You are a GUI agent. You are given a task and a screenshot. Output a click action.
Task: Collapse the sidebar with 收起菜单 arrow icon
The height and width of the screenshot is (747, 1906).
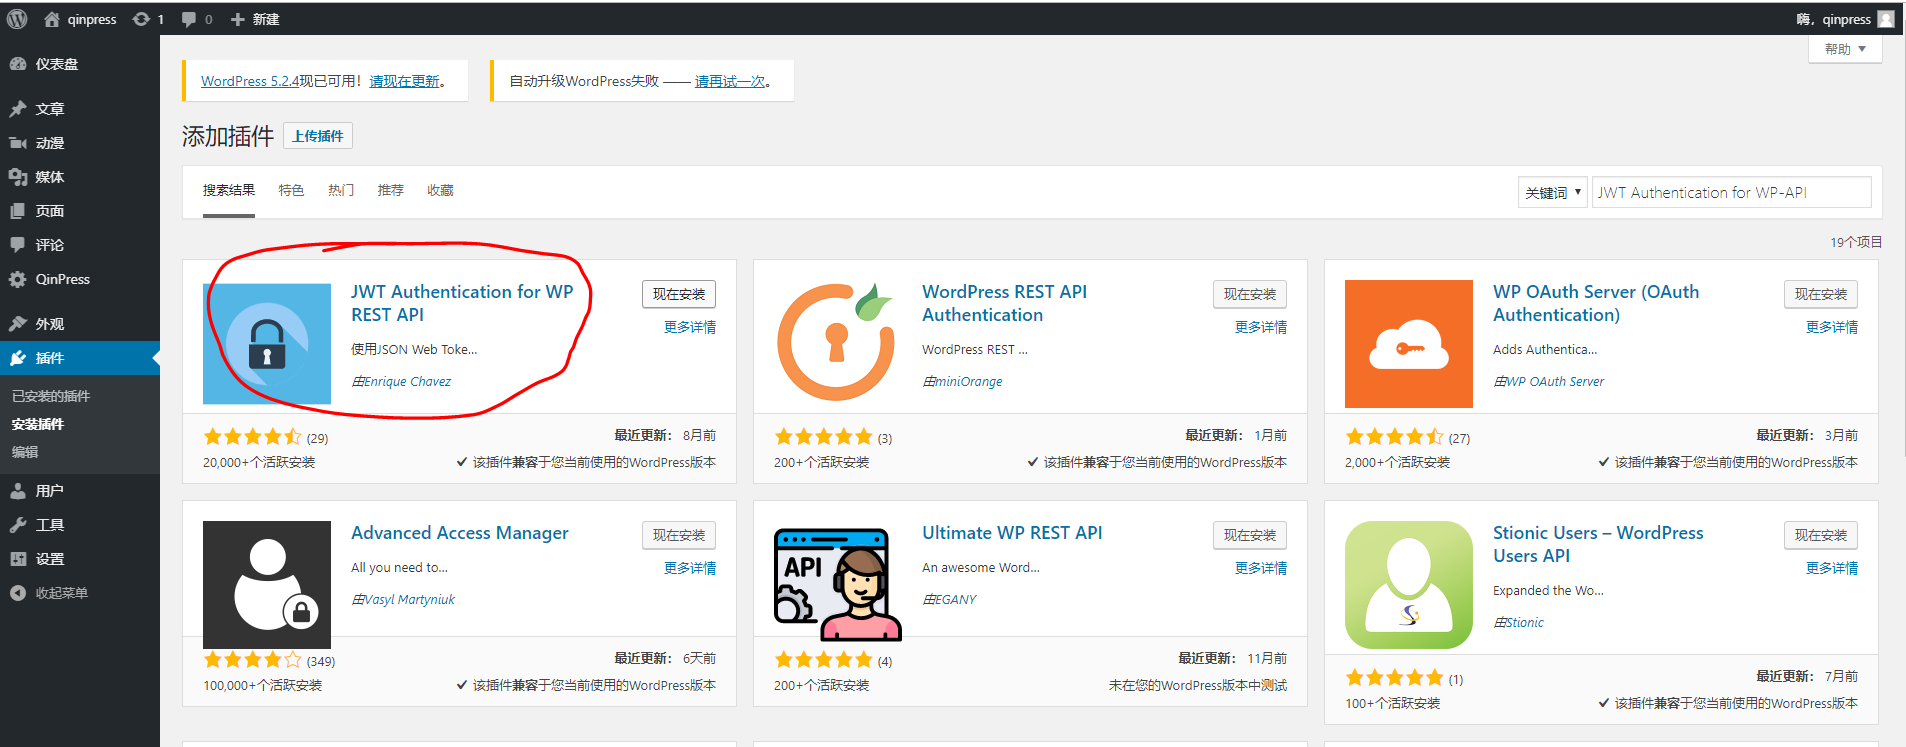[18, 593]
